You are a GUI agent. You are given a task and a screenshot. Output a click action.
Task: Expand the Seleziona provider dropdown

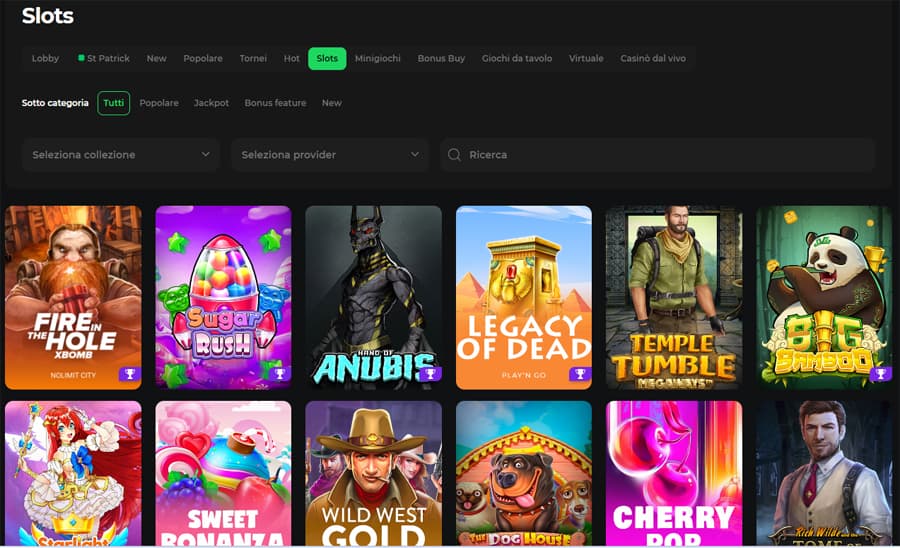tap(330, 155)
